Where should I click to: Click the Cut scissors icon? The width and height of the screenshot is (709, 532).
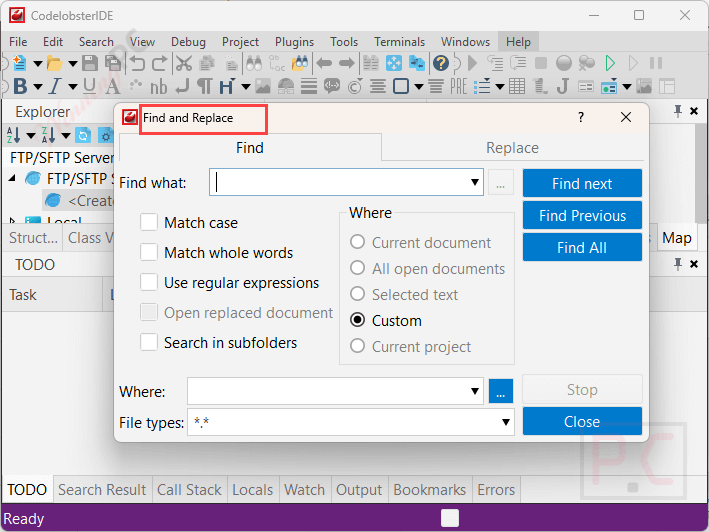pyautogui.click(x=184, y=63)
